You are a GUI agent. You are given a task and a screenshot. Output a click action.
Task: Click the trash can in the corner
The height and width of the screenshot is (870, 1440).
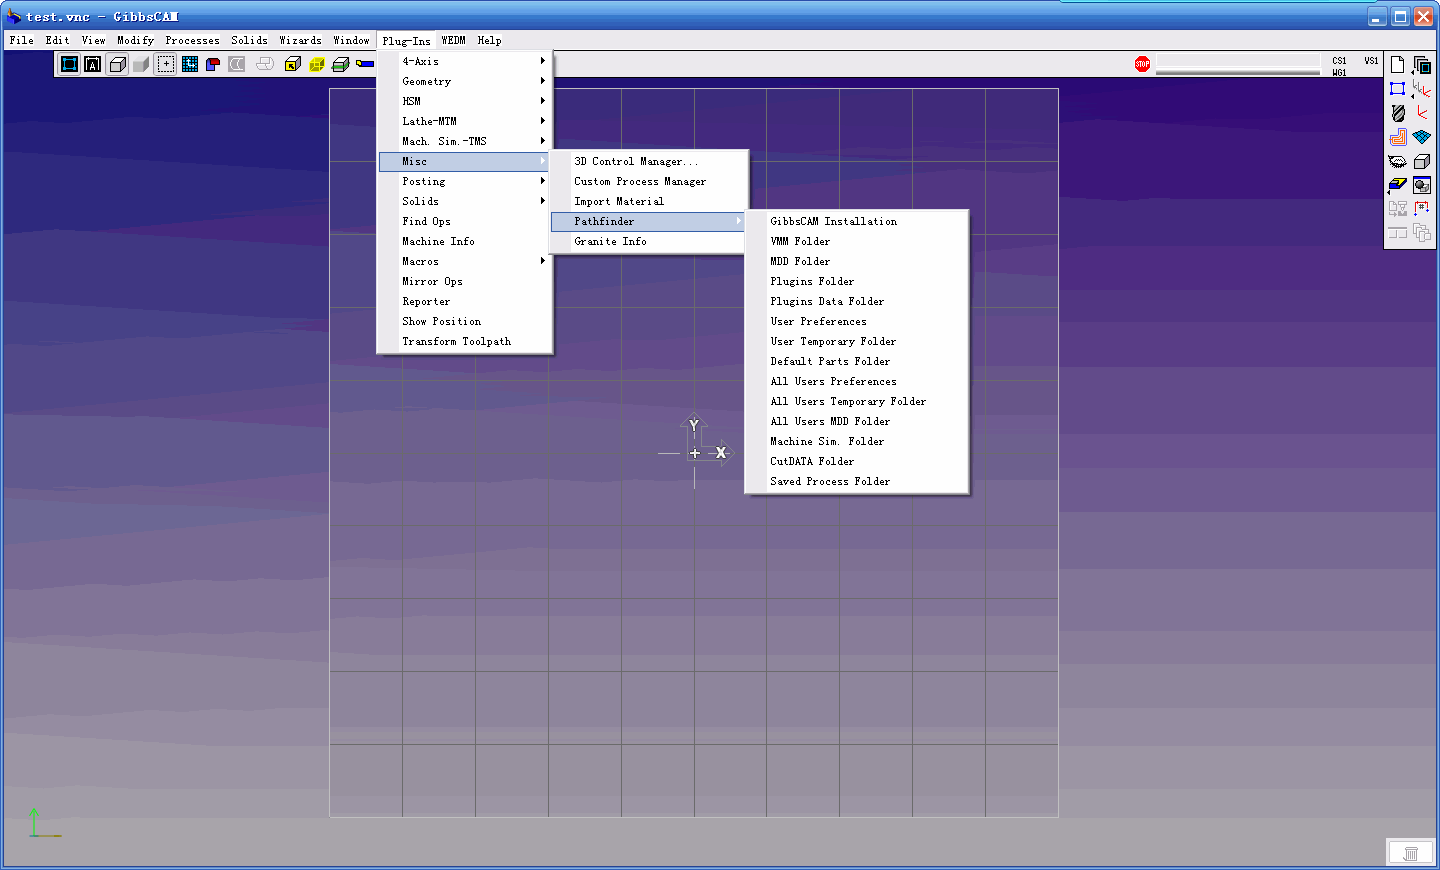coord(1411,853)
